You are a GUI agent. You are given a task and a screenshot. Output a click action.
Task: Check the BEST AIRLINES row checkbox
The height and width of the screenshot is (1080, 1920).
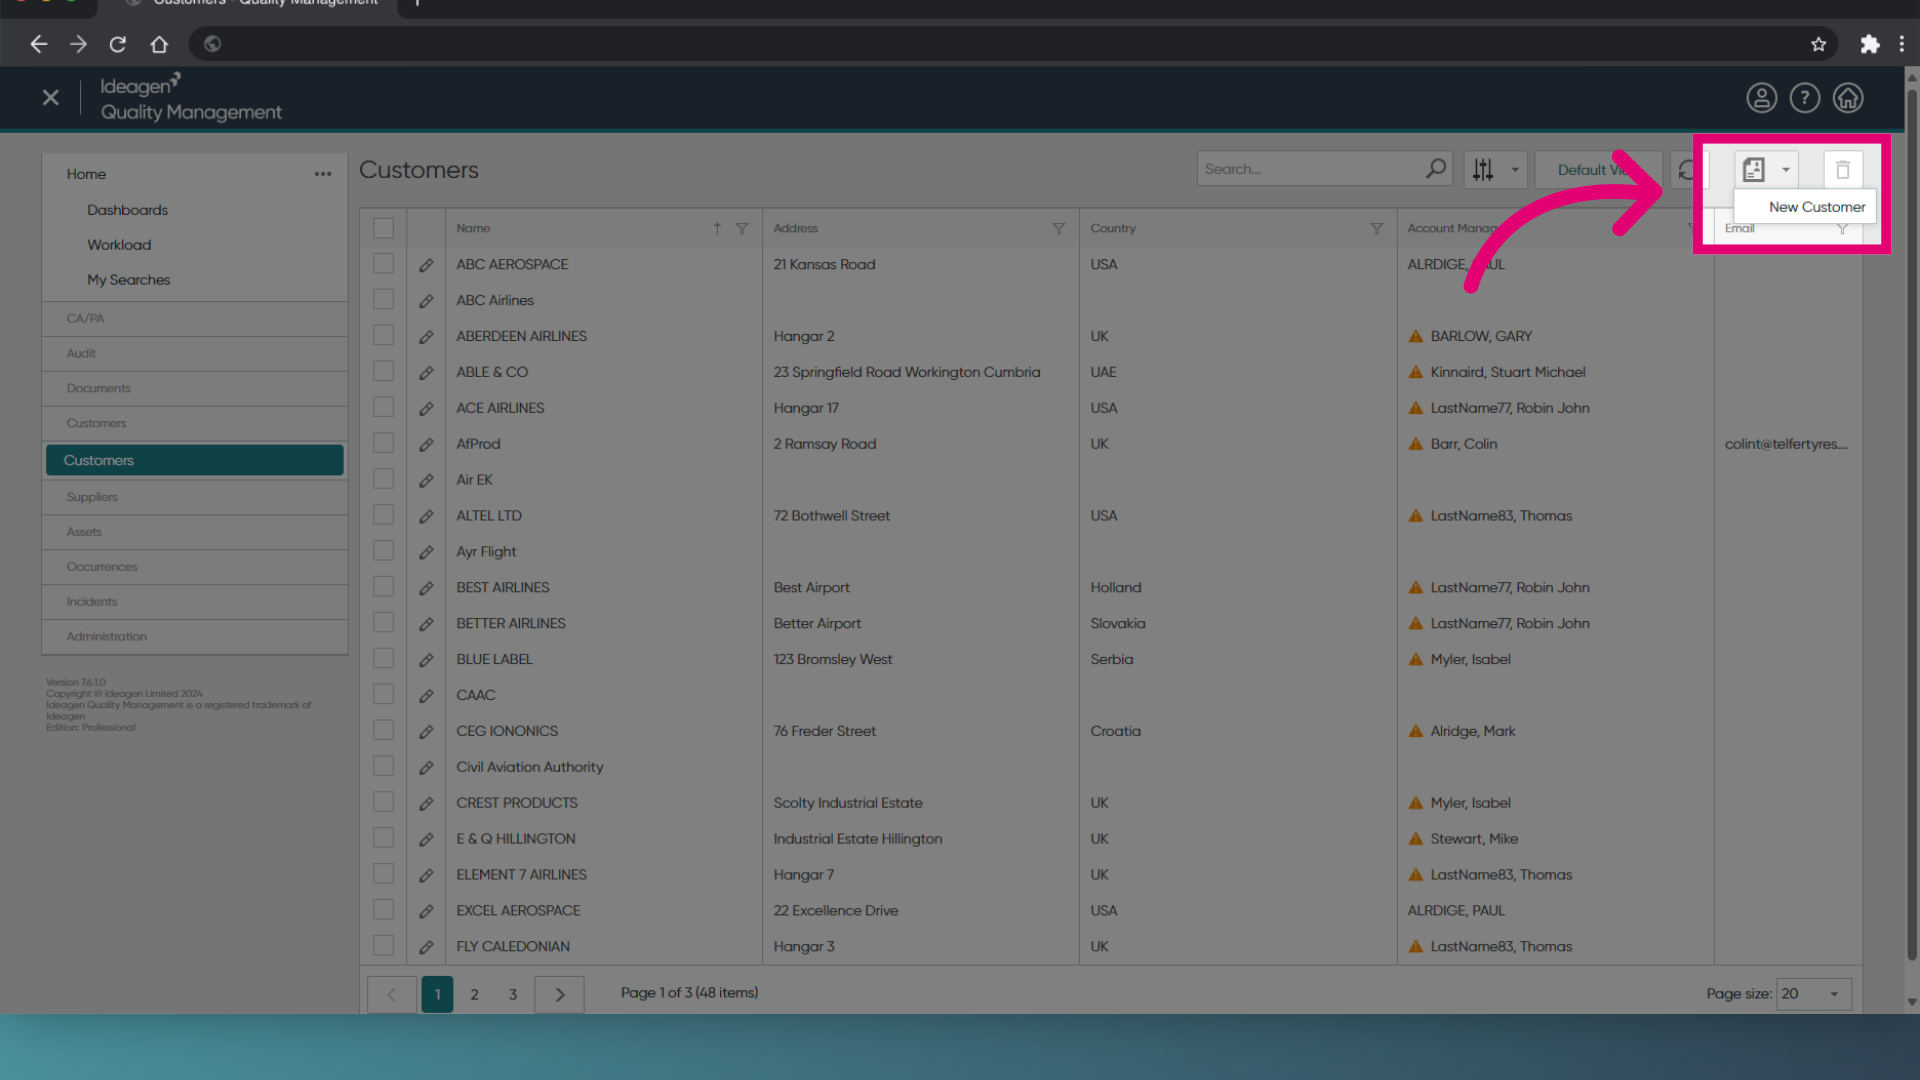384,587
